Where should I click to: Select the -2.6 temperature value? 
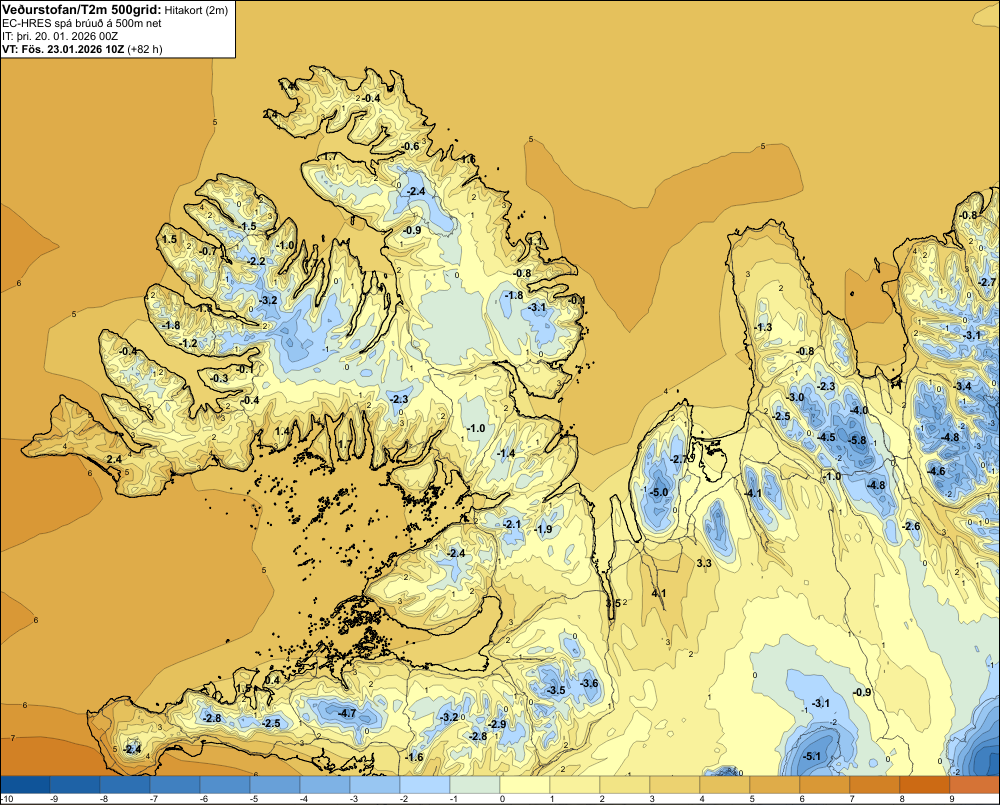[x=911, y=526]
